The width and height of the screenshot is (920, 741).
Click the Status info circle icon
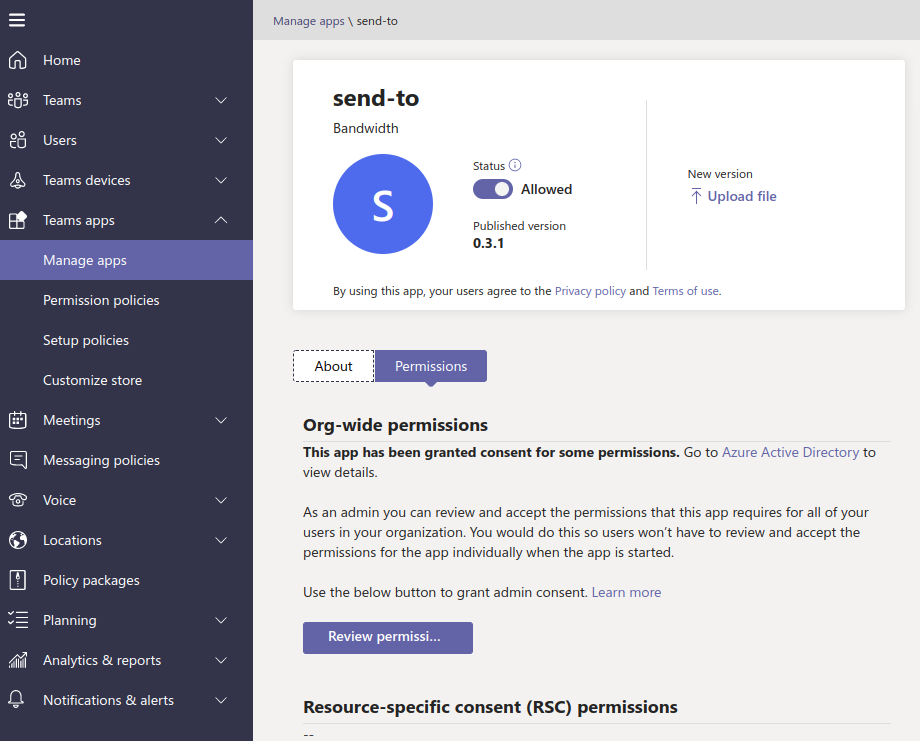pyautogui.click(x=515, y=165)
